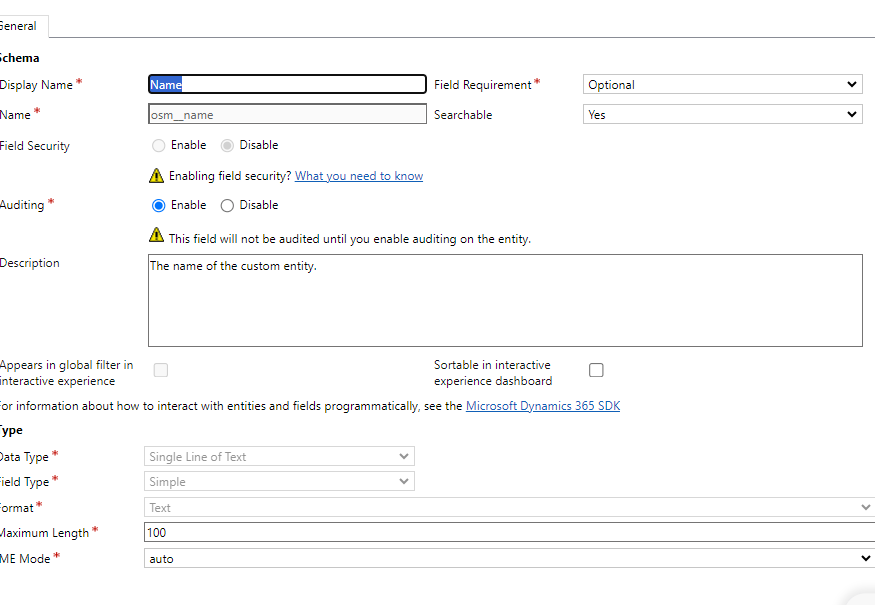Click into the Description text area
Image resolution: width=875 pixels, height=605 pixels.
tap(504, 300)
